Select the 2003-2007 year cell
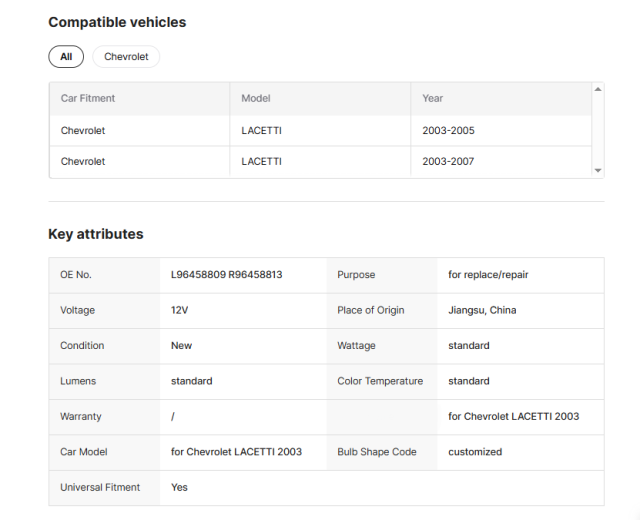 [448, 161]
